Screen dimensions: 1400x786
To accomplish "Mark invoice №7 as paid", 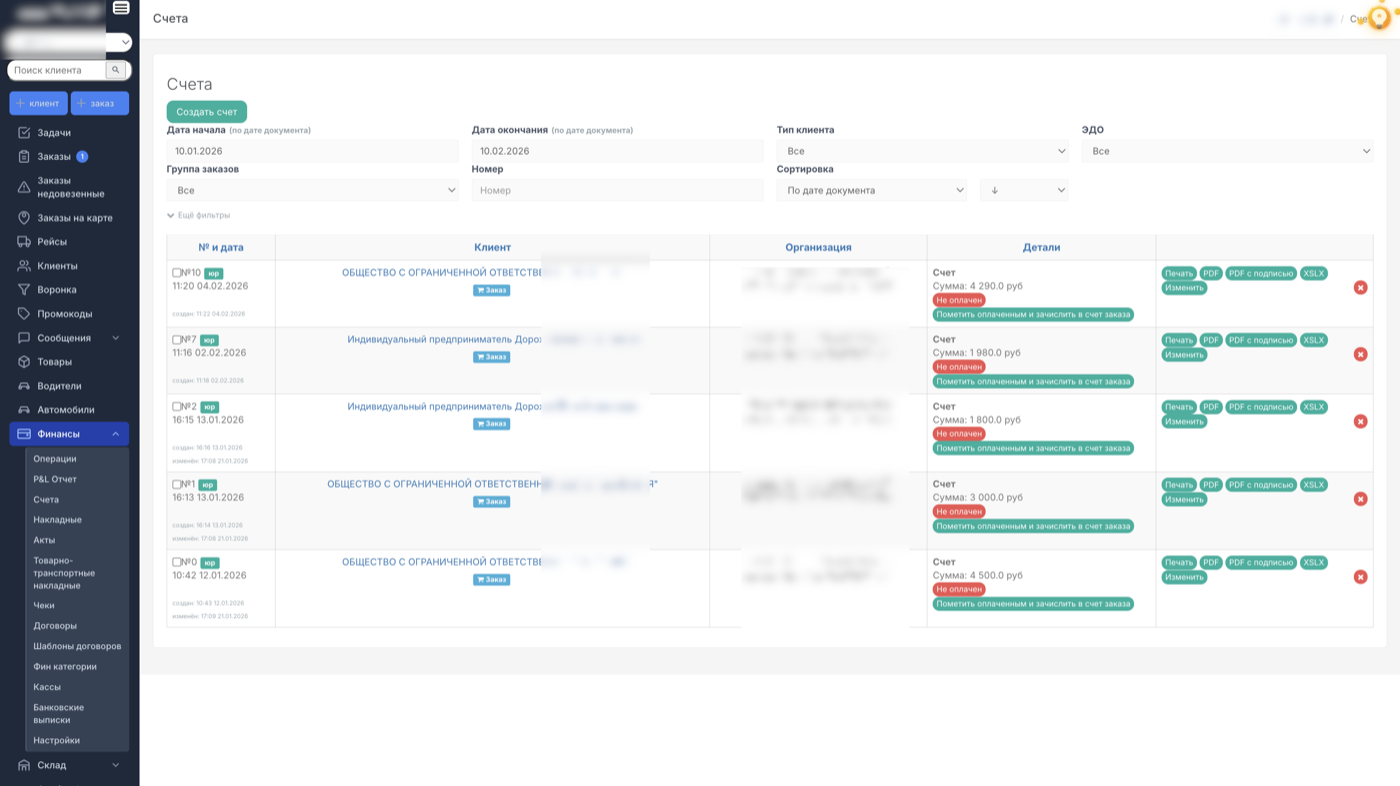I will [1033, 381].
